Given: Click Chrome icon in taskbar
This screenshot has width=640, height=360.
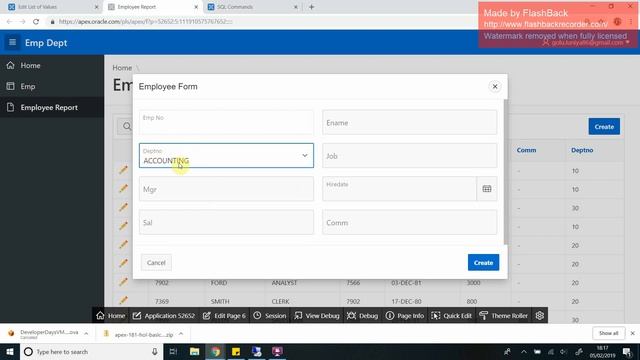Looking at the screenshot, I should [x=216, y=351].
